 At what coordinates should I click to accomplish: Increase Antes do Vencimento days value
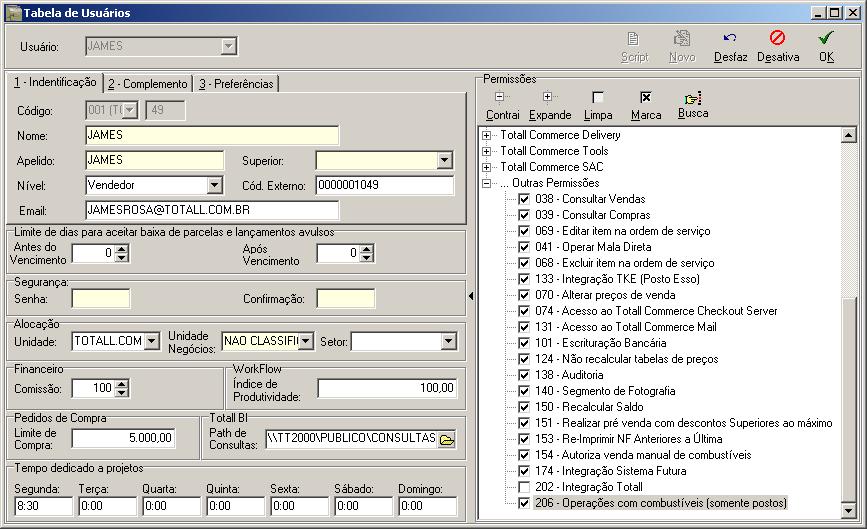pyautogui.click(x=122, y=249)
